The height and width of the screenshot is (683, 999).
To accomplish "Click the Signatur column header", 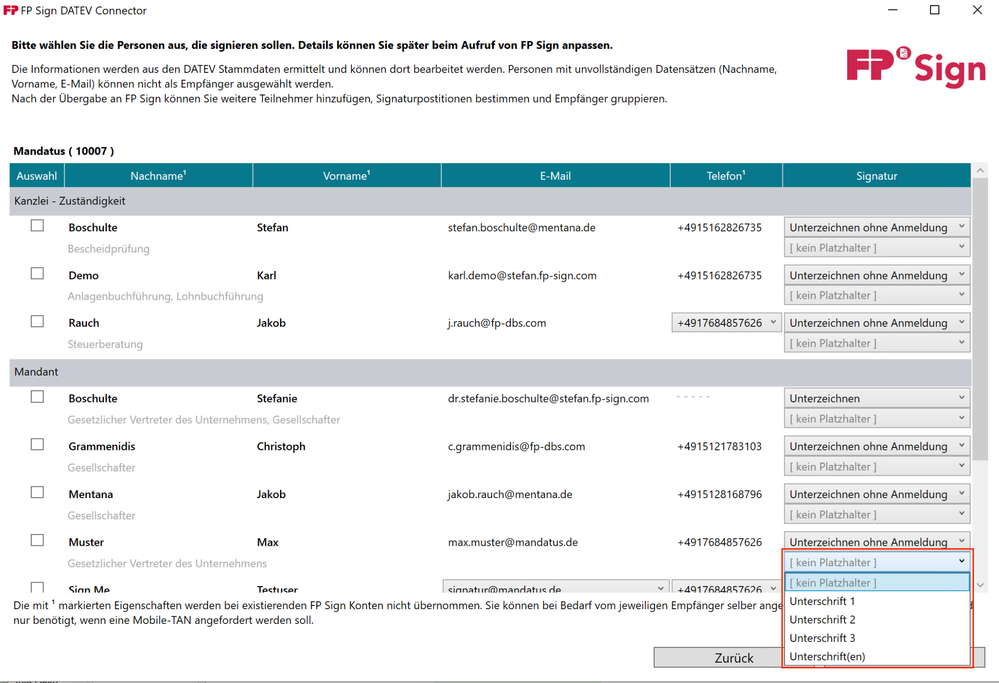I will (877, 176).
